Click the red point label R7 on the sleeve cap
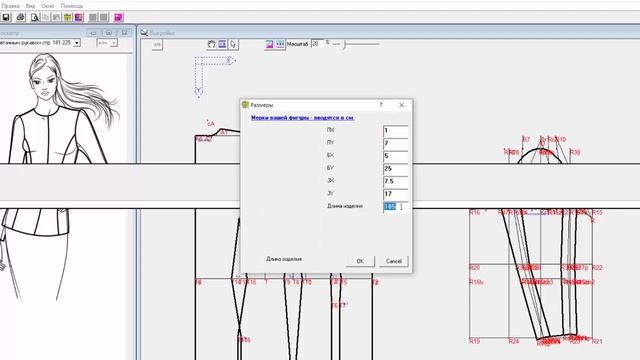The height and width of the screenshot is (360, 640). click(x=526, y=140)
